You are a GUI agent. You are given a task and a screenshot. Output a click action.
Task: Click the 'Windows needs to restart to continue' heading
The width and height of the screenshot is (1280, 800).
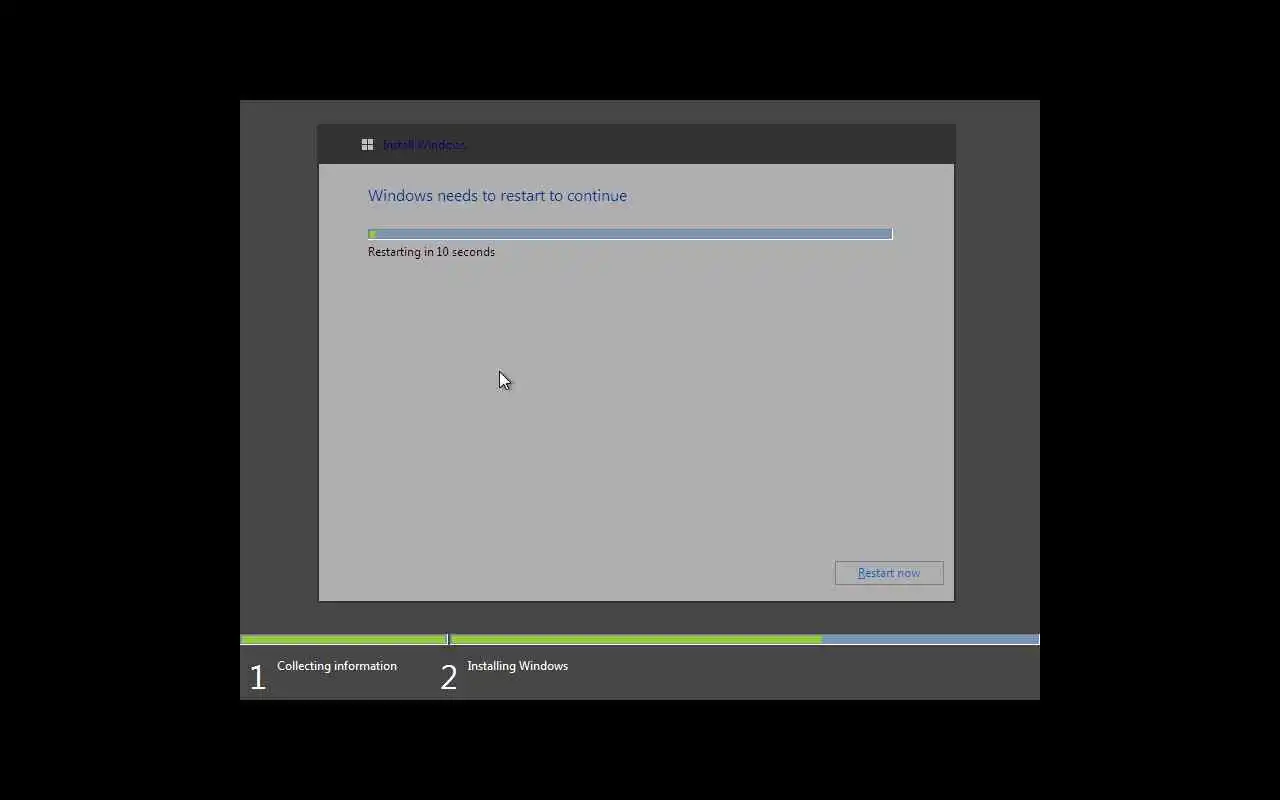[x=497, y=196]
